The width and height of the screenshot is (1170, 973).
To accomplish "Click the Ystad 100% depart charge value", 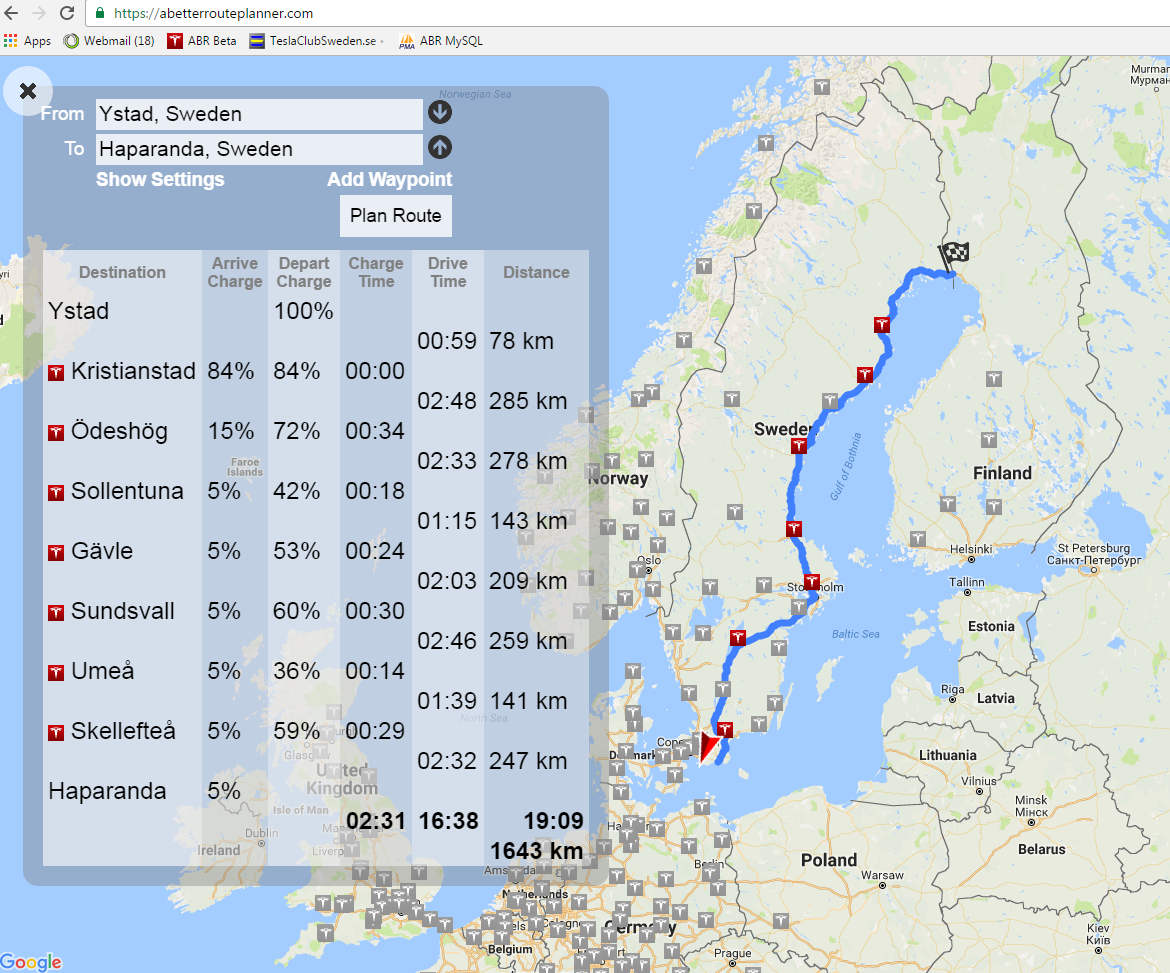I will tap(304, 311).
